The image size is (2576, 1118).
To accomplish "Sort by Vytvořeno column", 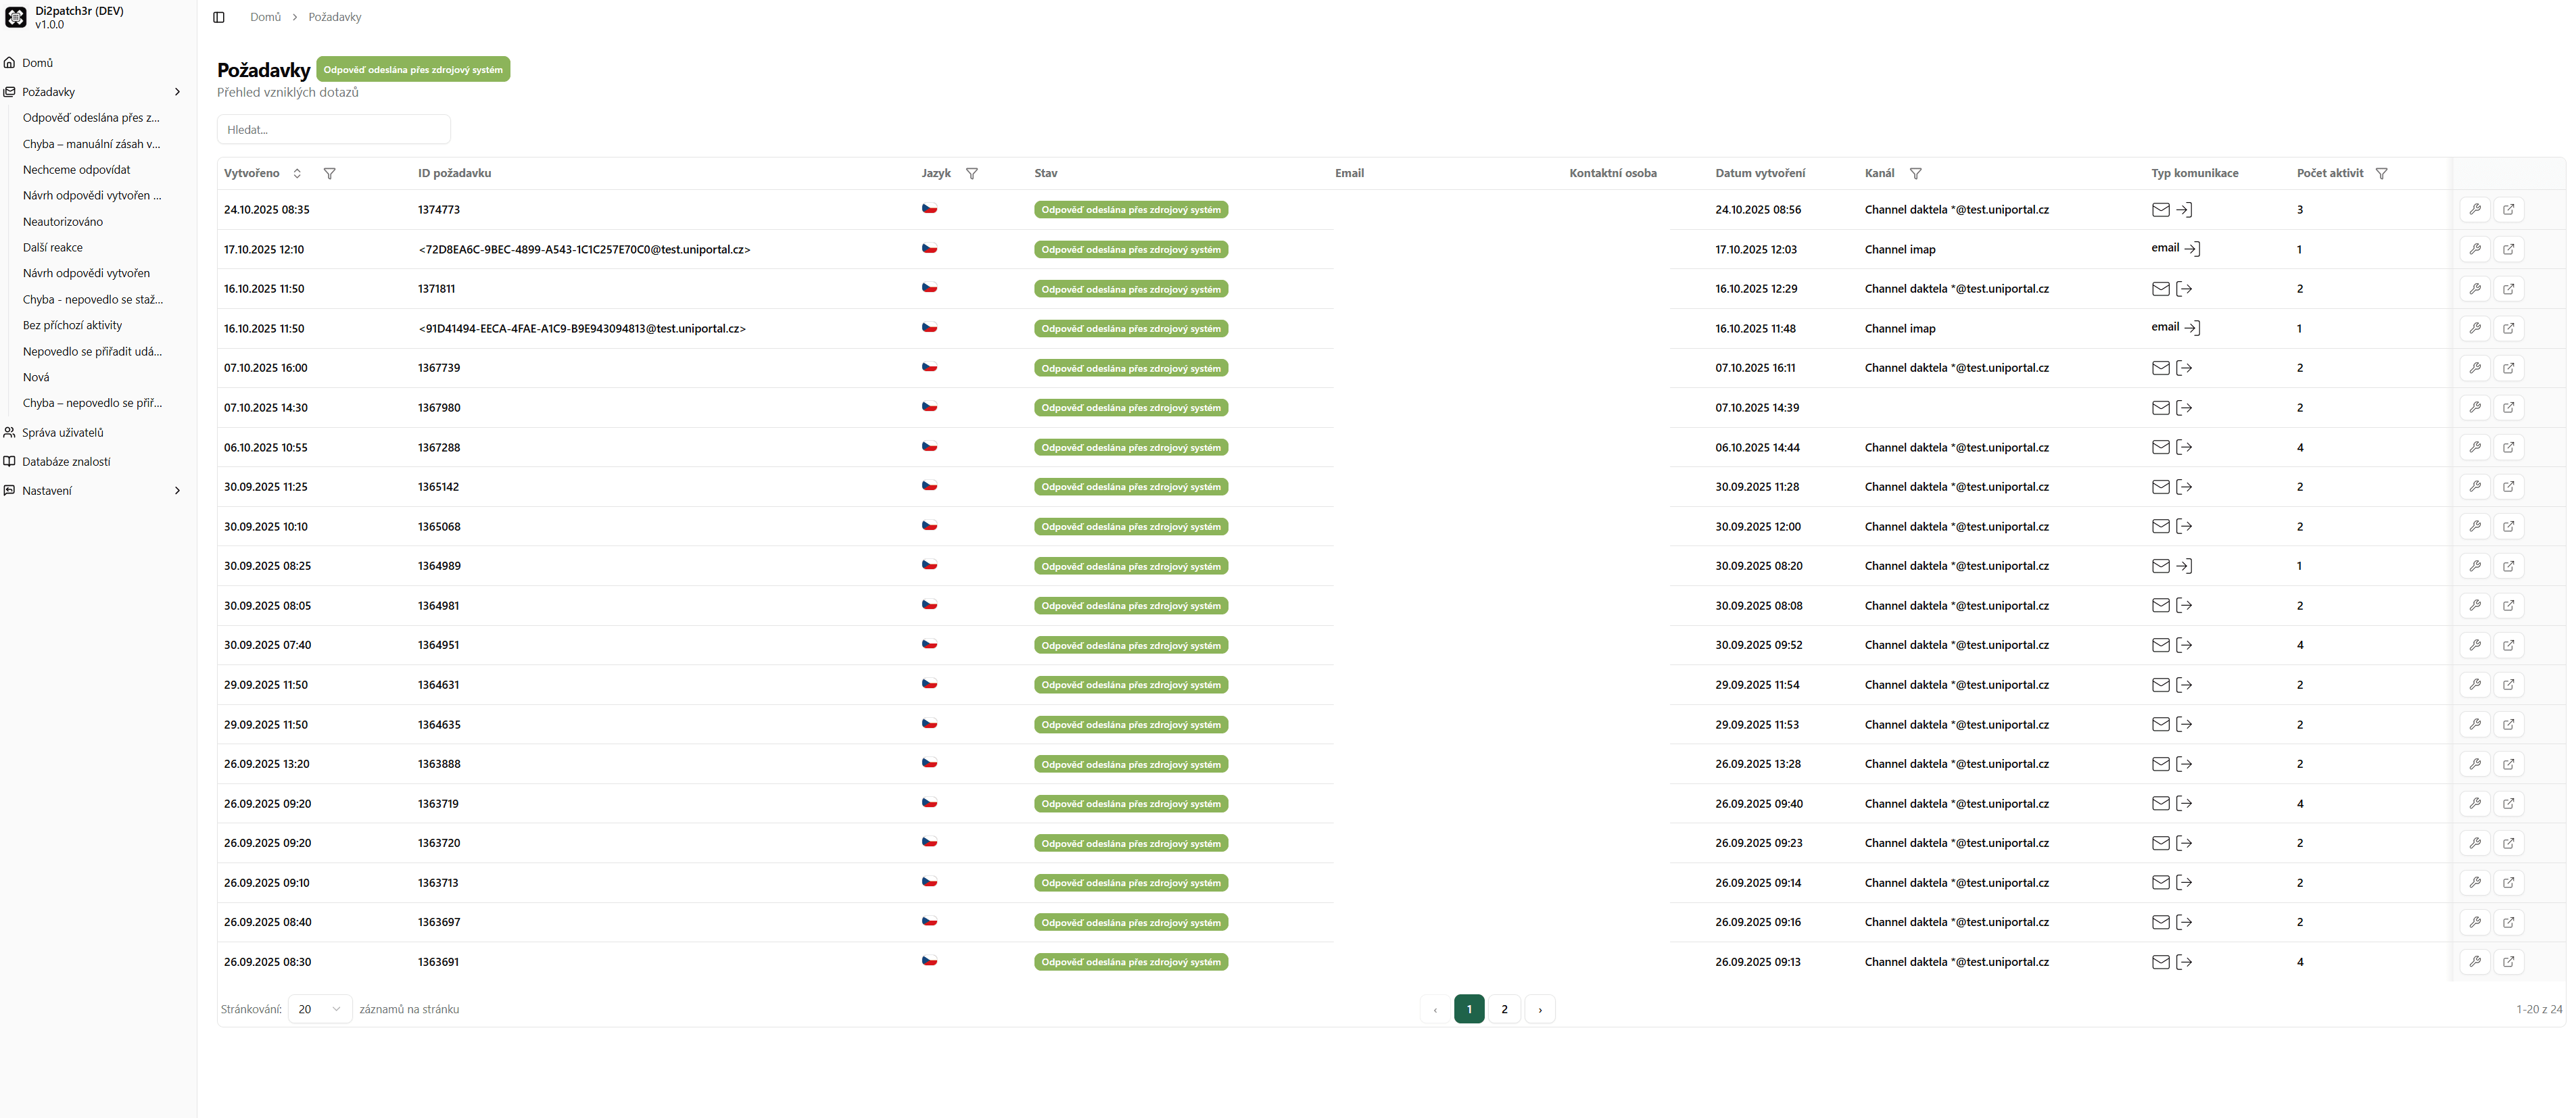I will [296, 174].
